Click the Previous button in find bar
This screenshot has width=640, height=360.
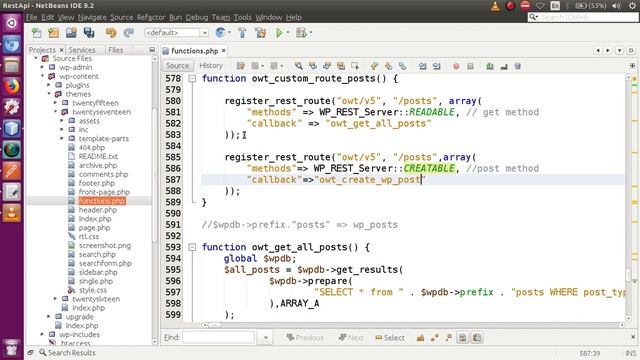(x=305, y=338)
